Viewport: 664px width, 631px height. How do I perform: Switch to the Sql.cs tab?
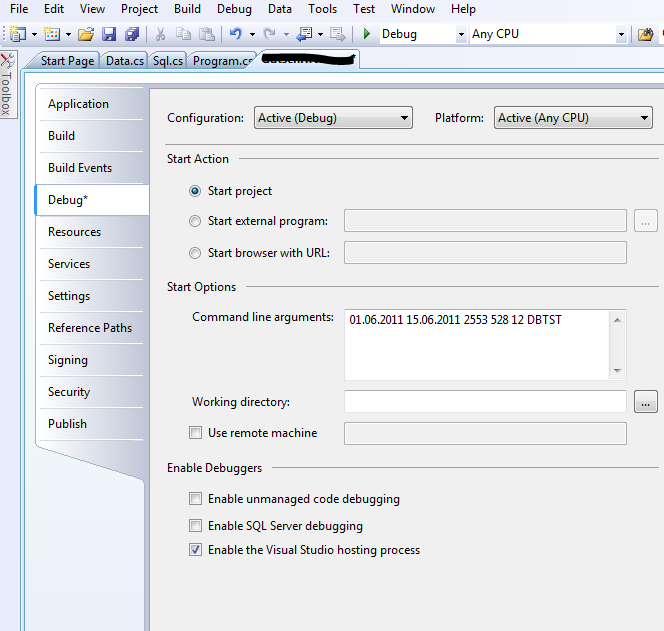tap(168, 61)
